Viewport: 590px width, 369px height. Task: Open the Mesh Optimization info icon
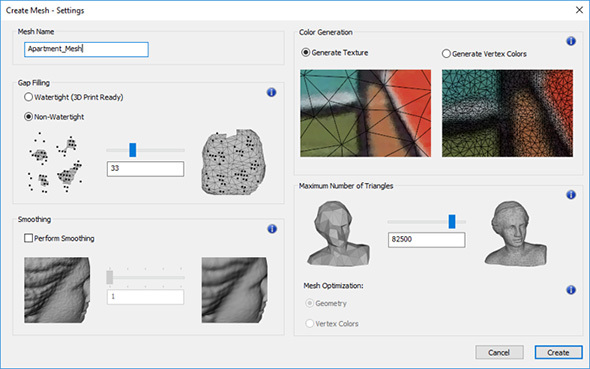click(x=571, y=290)
